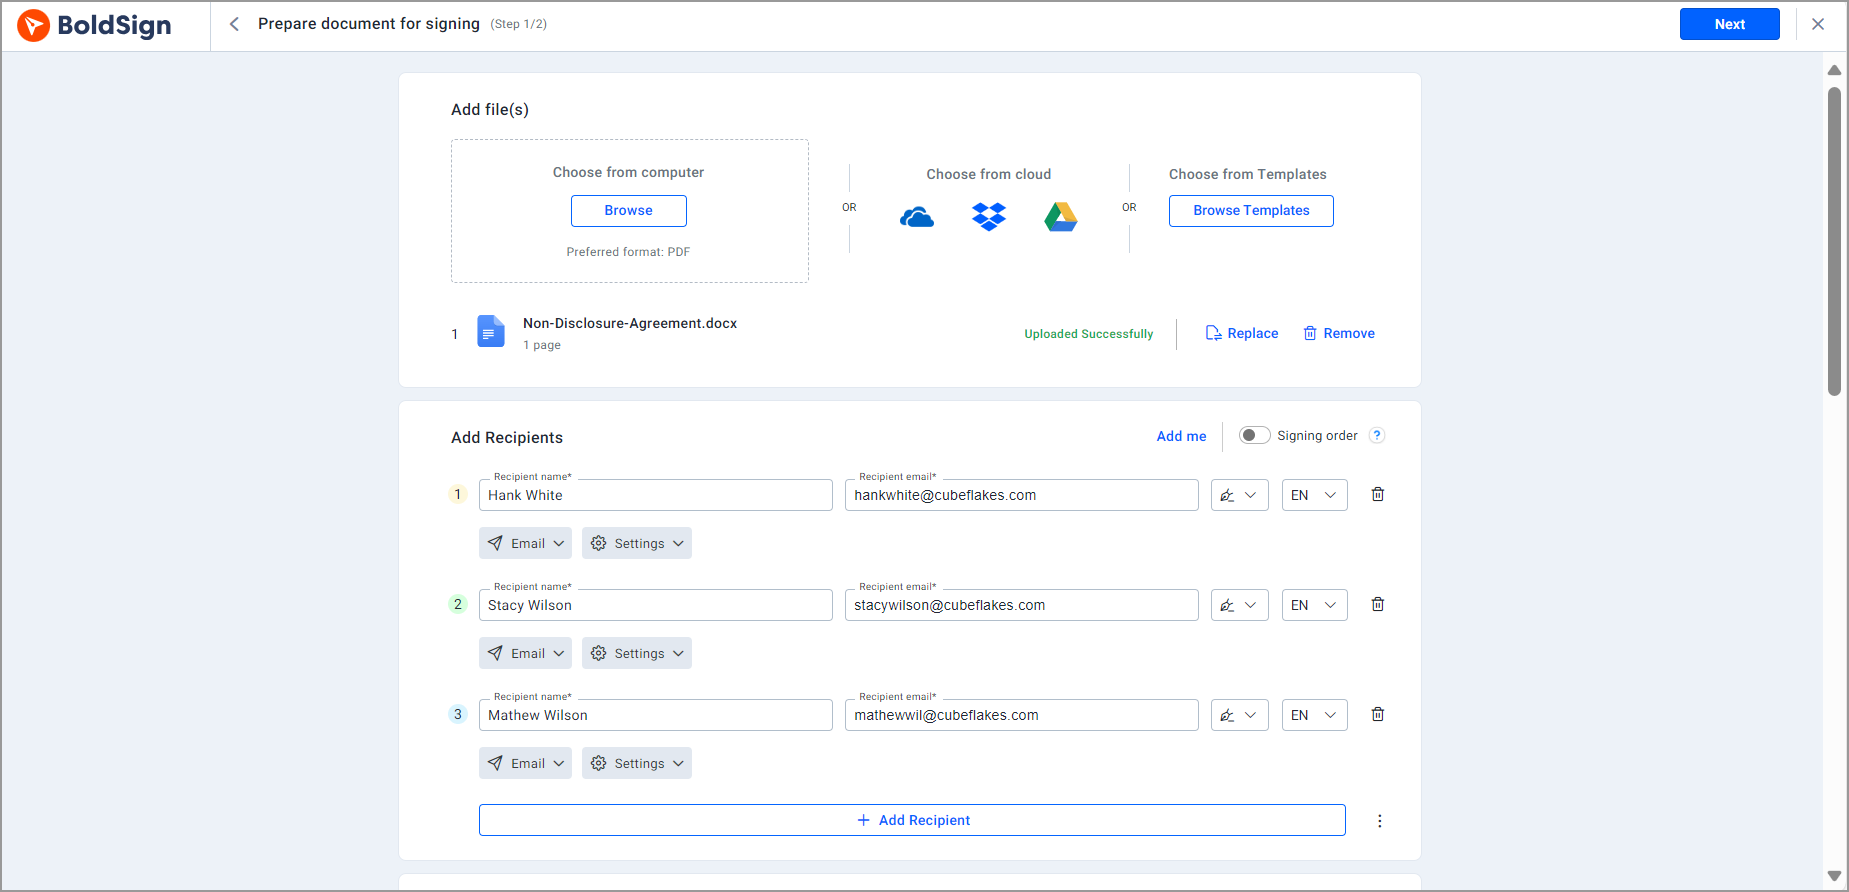1849x892 pixels.
Task: Expand Settings for Mathew Wilson
Action: [637, 763]
